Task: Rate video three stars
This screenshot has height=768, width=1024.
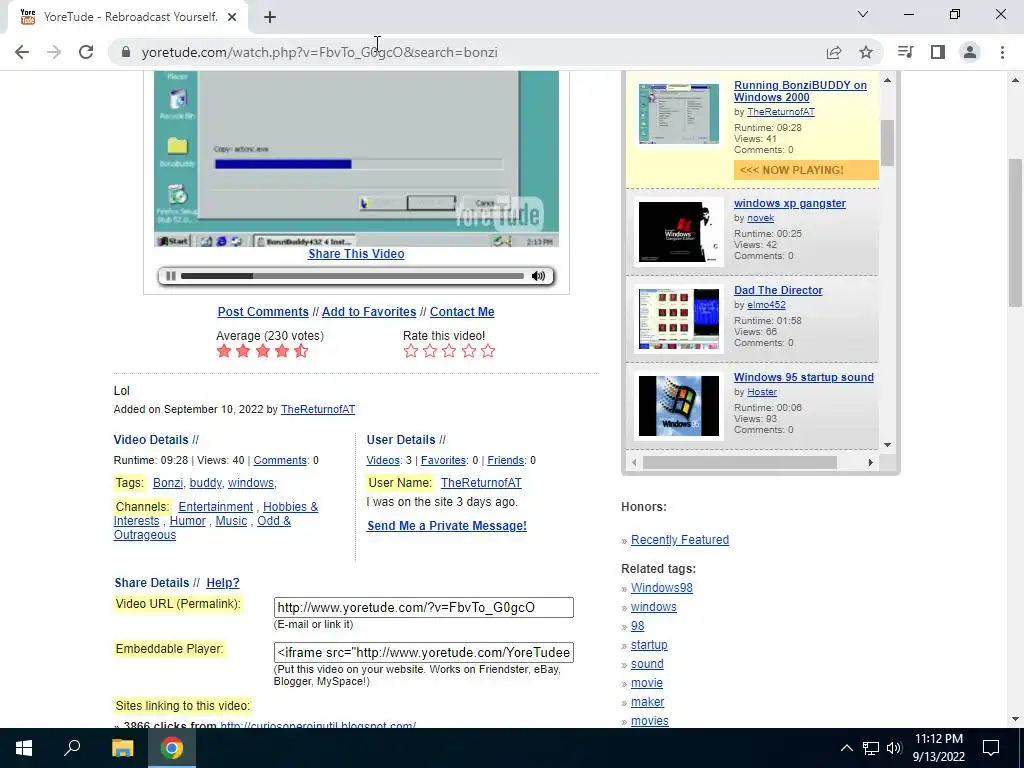Action: [449, 351]
